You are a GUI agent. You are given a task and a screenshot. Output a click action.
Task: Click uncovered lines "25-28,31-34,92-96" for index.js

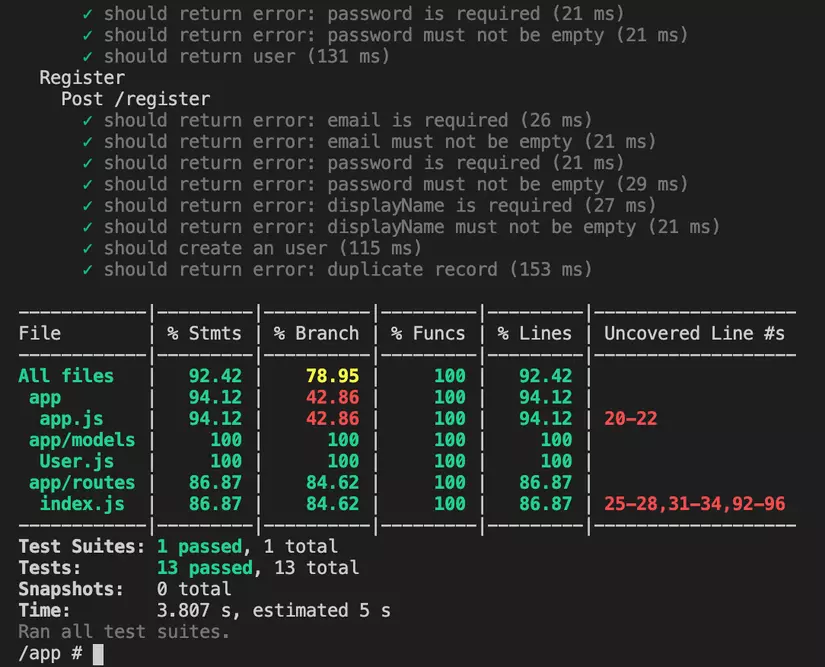[694, 504]
